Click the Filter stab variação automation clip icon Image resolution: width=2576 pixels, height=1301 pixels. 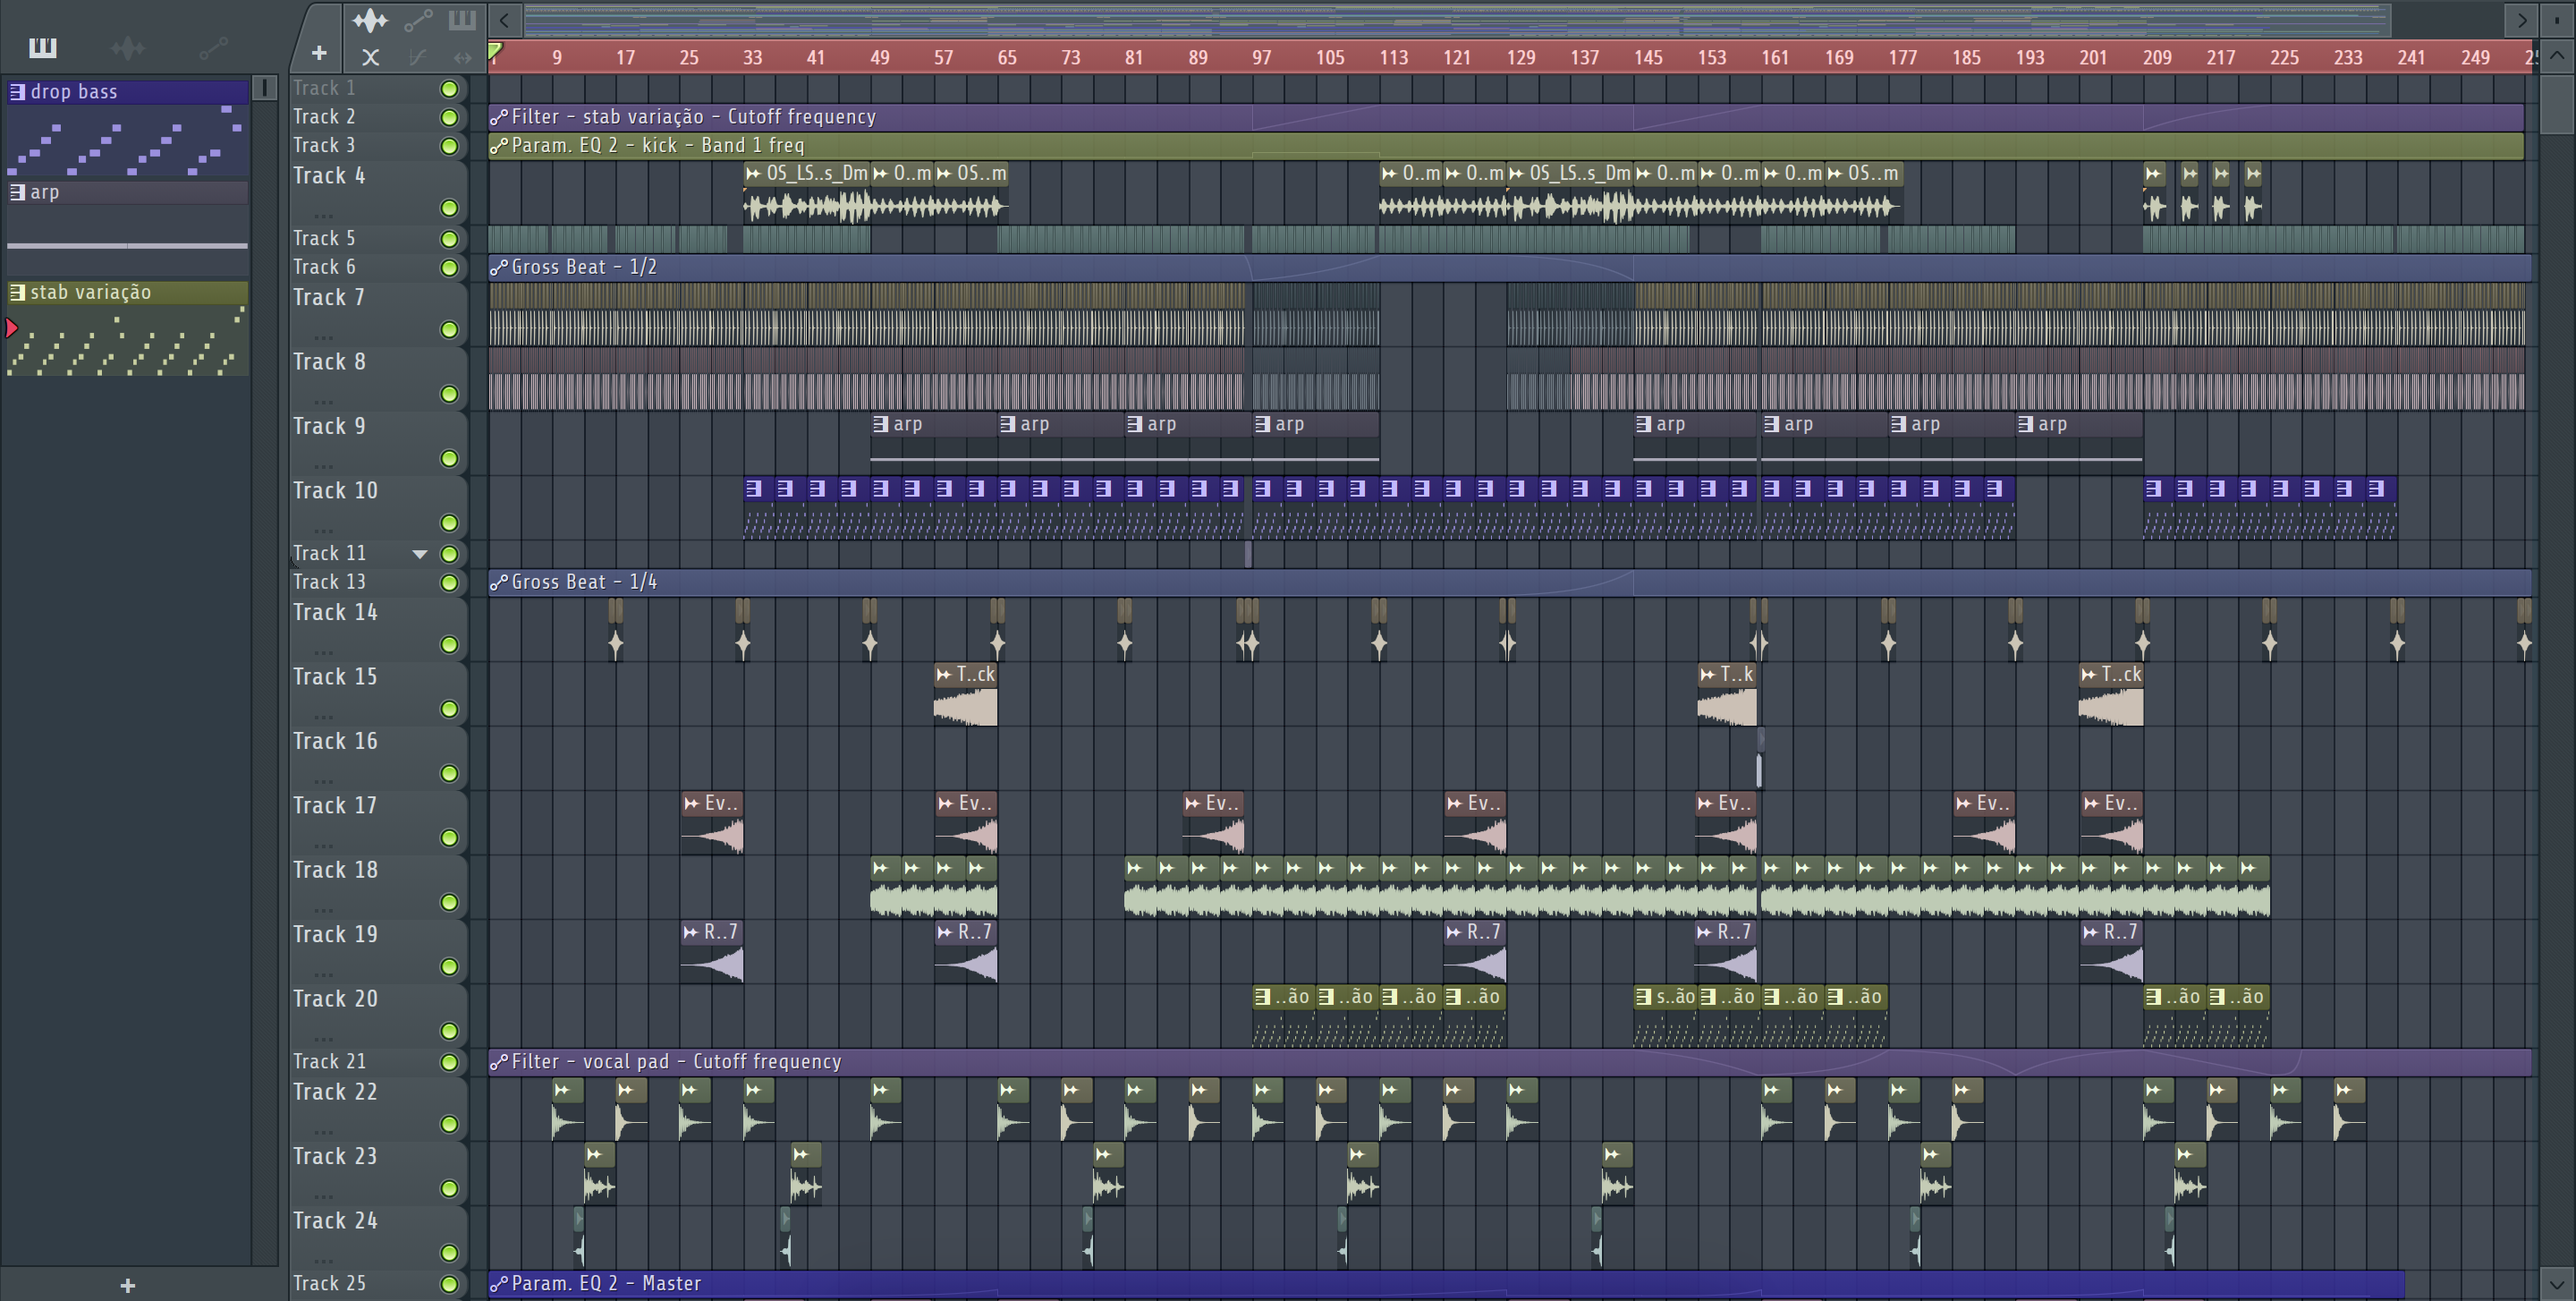[x=499, y=117]
